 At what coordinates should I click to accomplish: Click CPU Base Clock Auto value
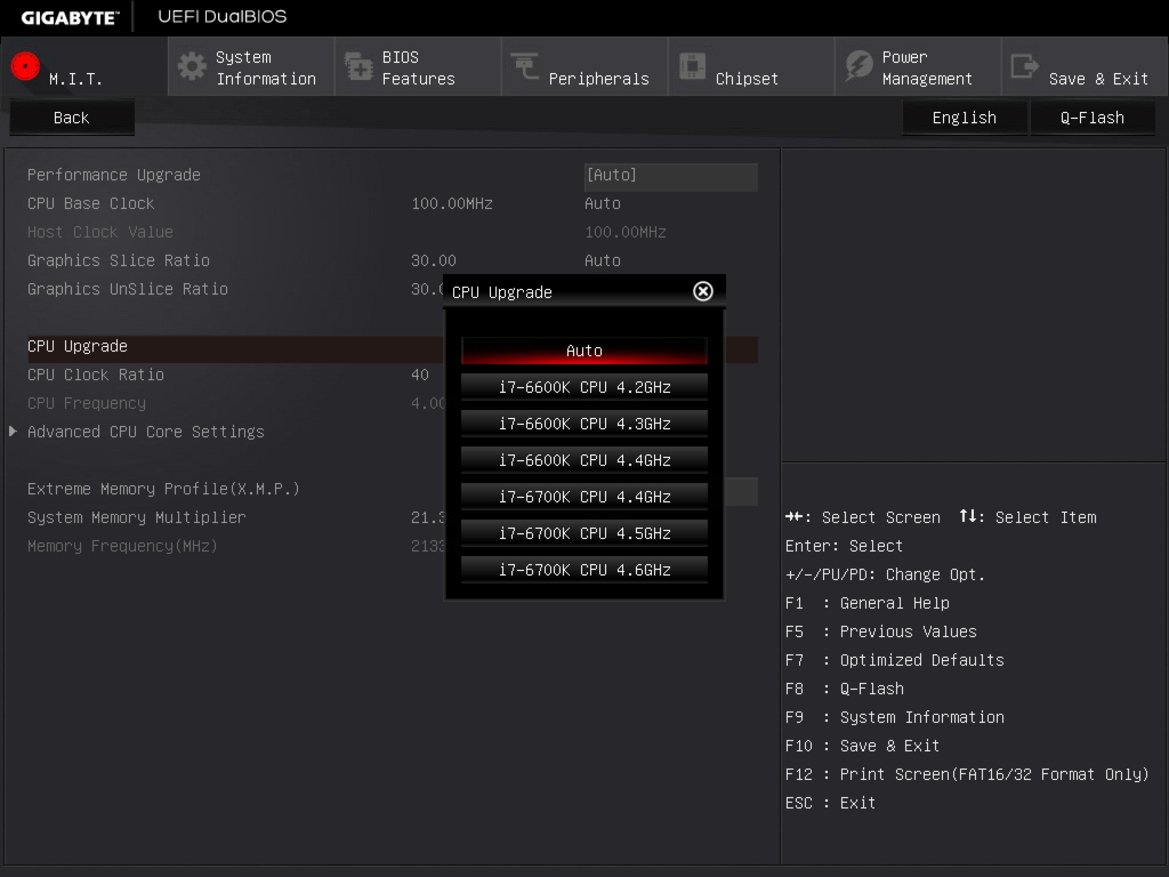(x=602, y=204)
